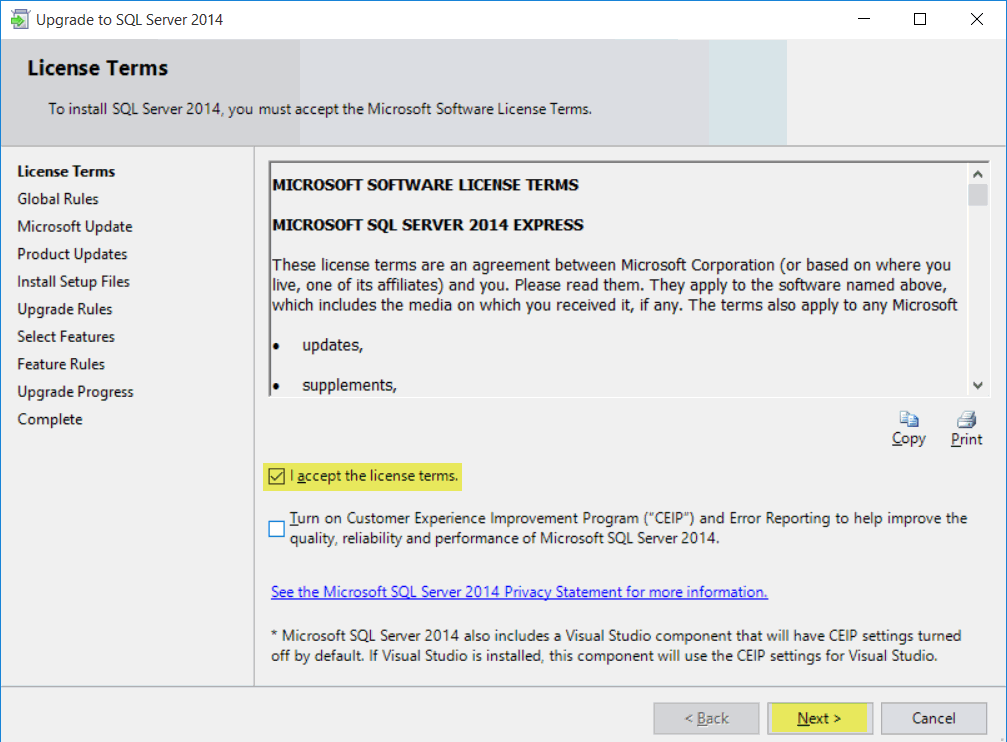Toggle the 'I accept the license terms' checkbox
Screen dimensions: 1007x742
click(x=276, y=476)
